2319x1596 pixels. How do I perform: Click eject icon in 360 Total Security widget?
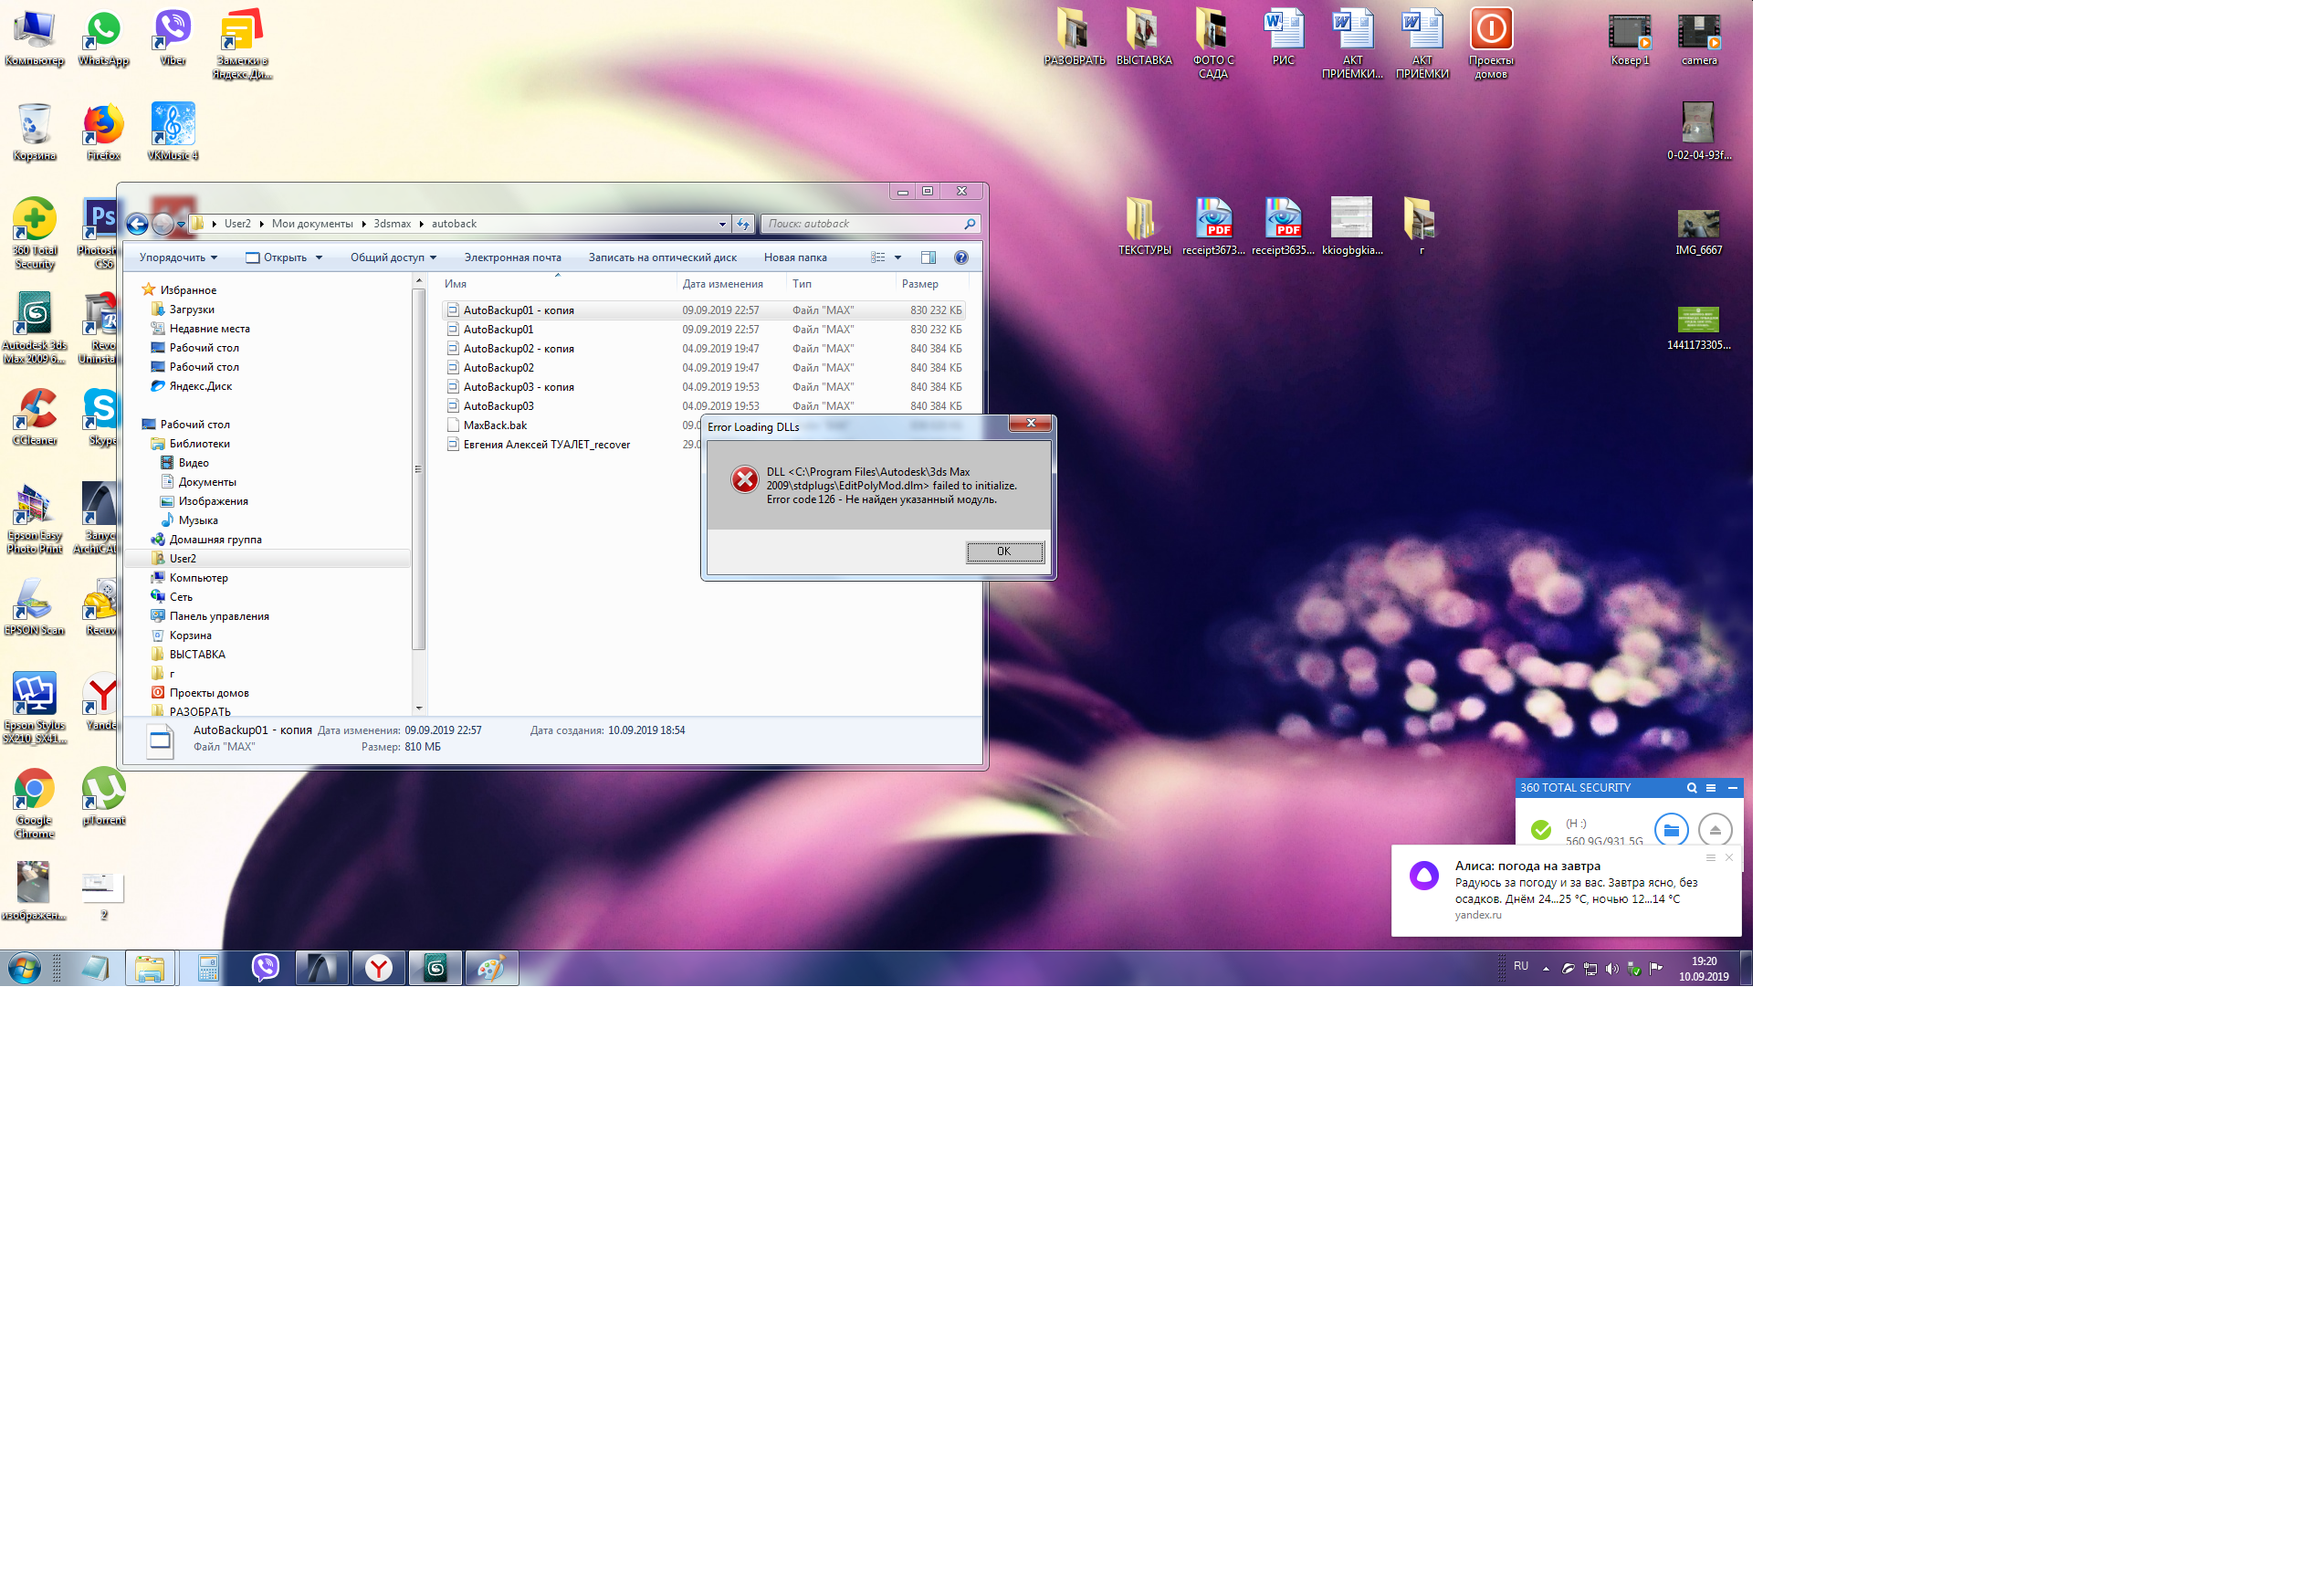pyautogui.click(x=1714, y=830)
